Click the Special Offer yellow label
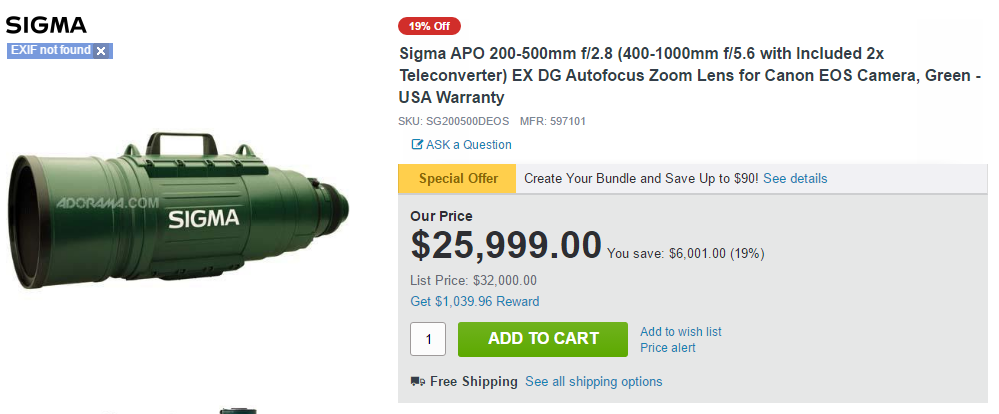Image resolution: width=999 pixels, height=414 pixels. (457, 179)
